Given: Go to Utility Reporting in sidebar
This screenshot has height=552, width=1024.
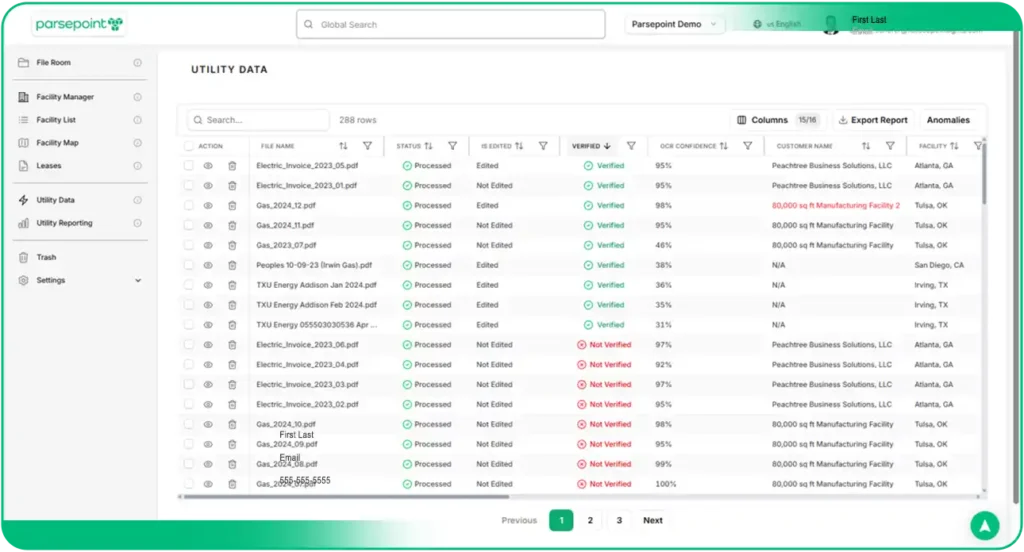Looking at the screenshot, I should [x=64, y=223].
